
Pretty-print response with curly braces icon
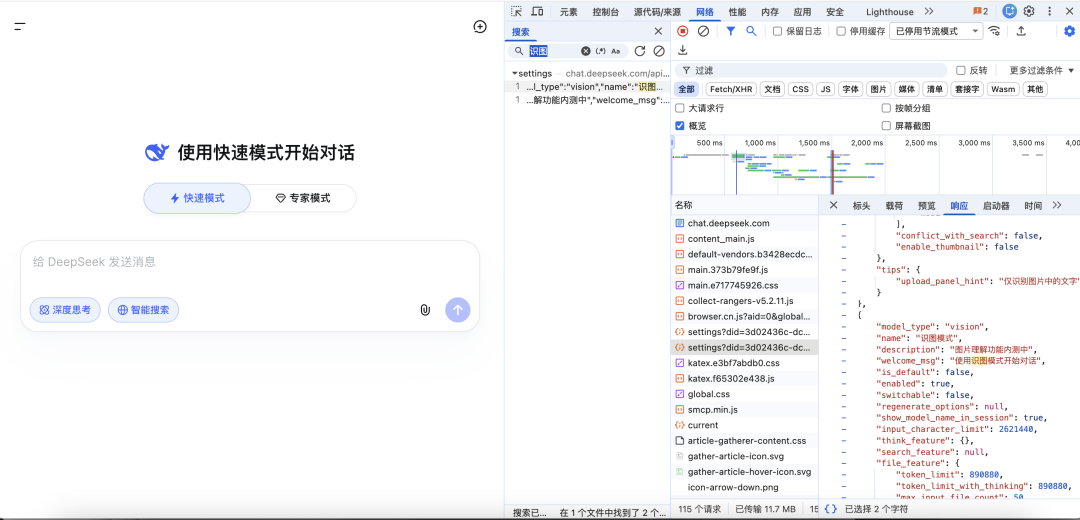coord(830,509)
